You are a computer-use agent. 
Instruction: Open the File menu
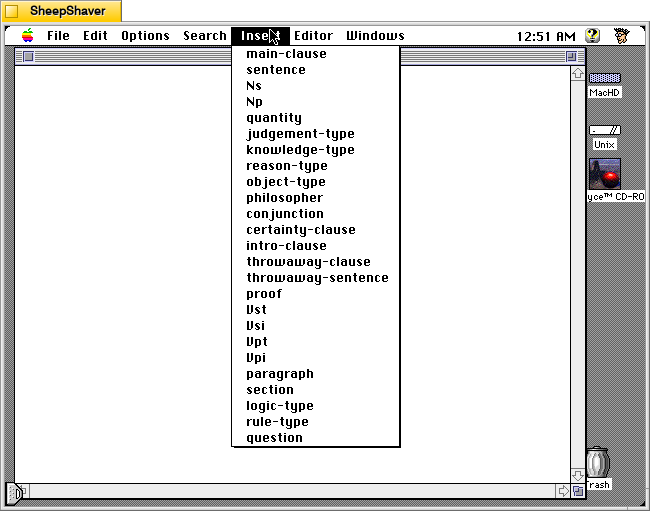click(58, 36)
